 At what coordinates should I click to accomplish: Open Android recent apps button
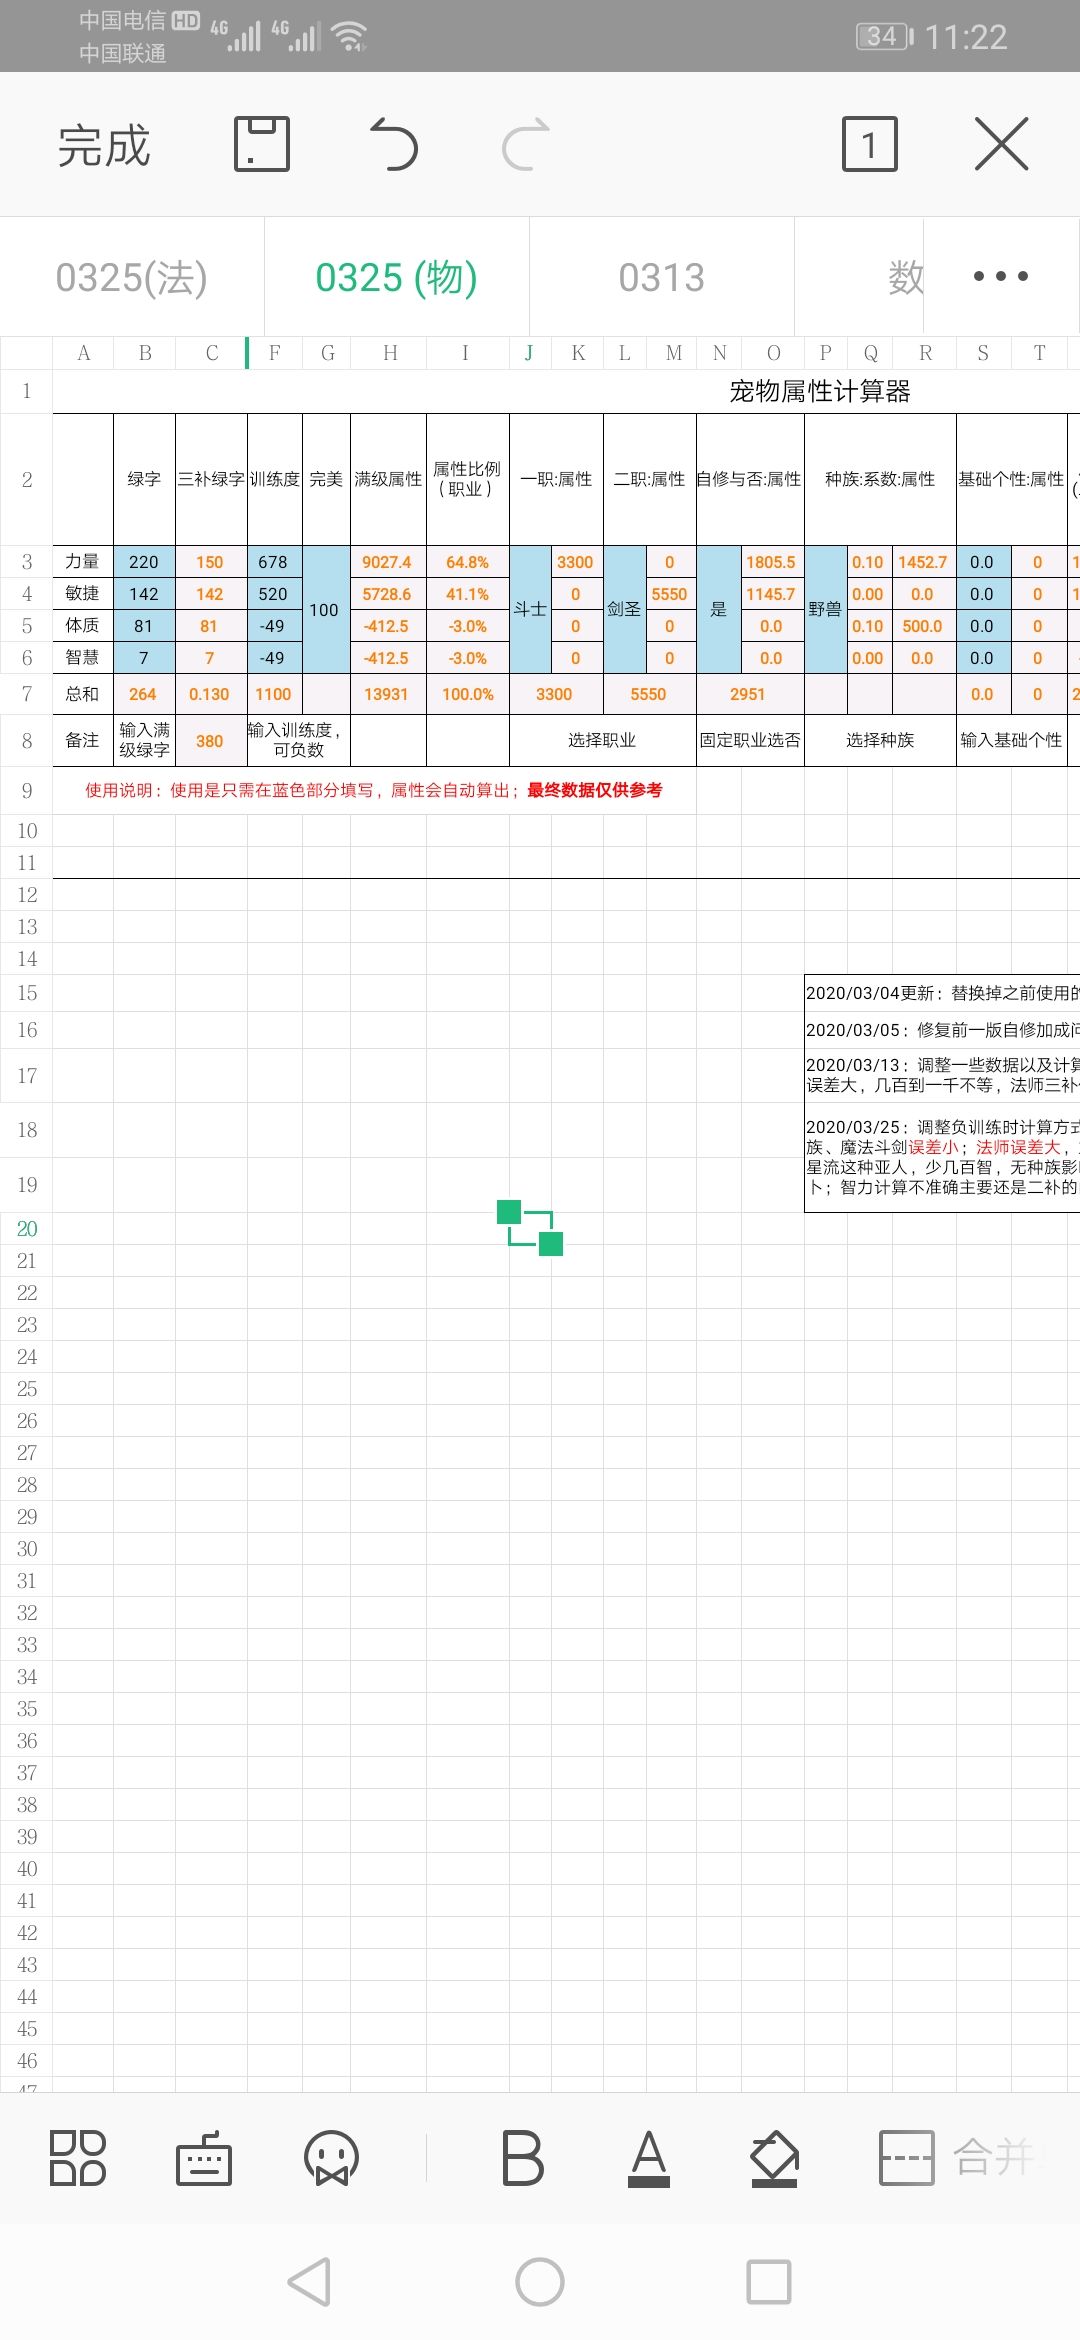click(x=769, y=2282)
